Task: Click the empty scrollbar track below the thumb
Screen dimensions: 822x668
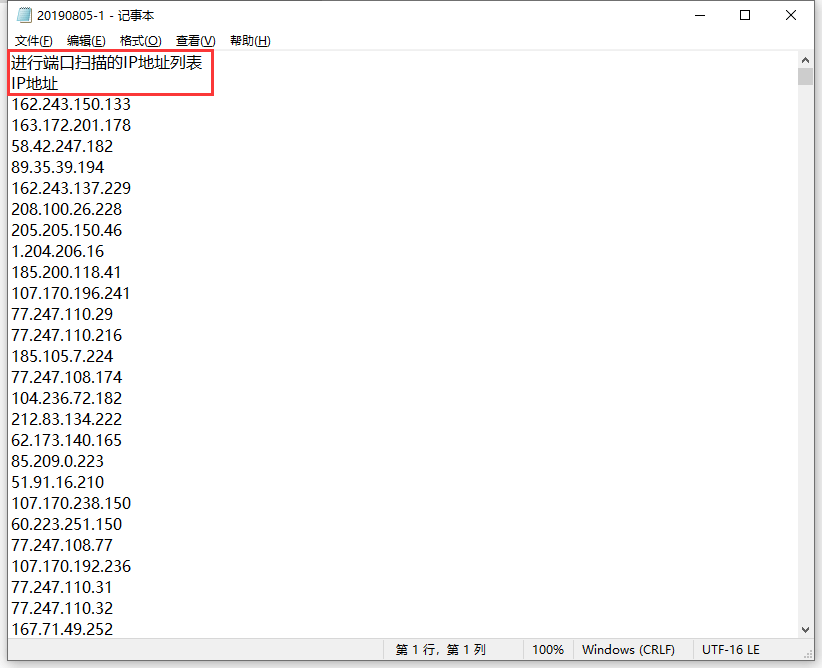Action: (805, 350)
